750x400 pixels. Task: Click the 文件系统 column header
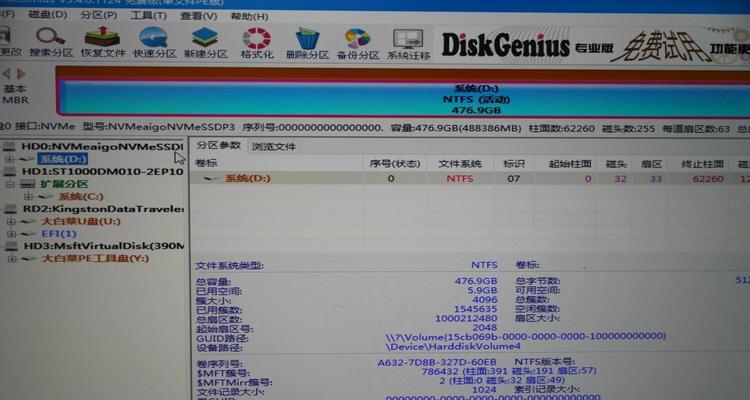click(x=460, y=164)
